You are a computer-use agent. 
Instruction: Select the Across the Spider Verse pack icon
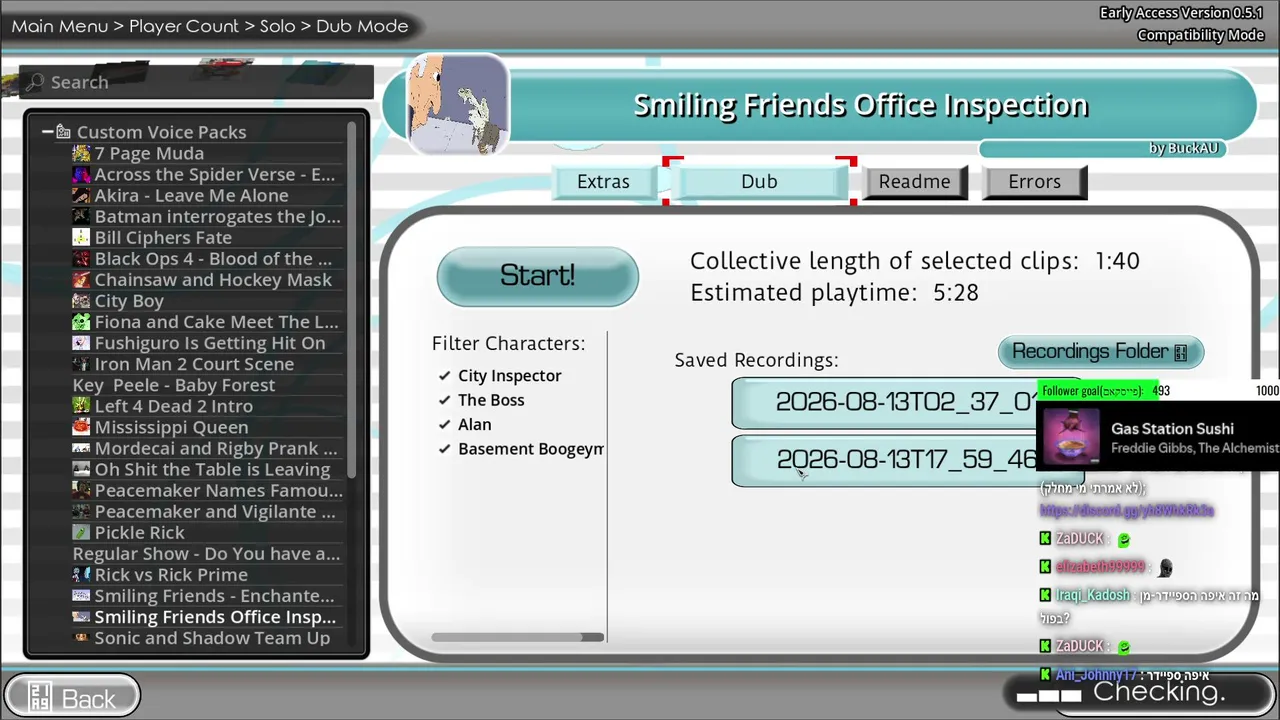(81, 174)
